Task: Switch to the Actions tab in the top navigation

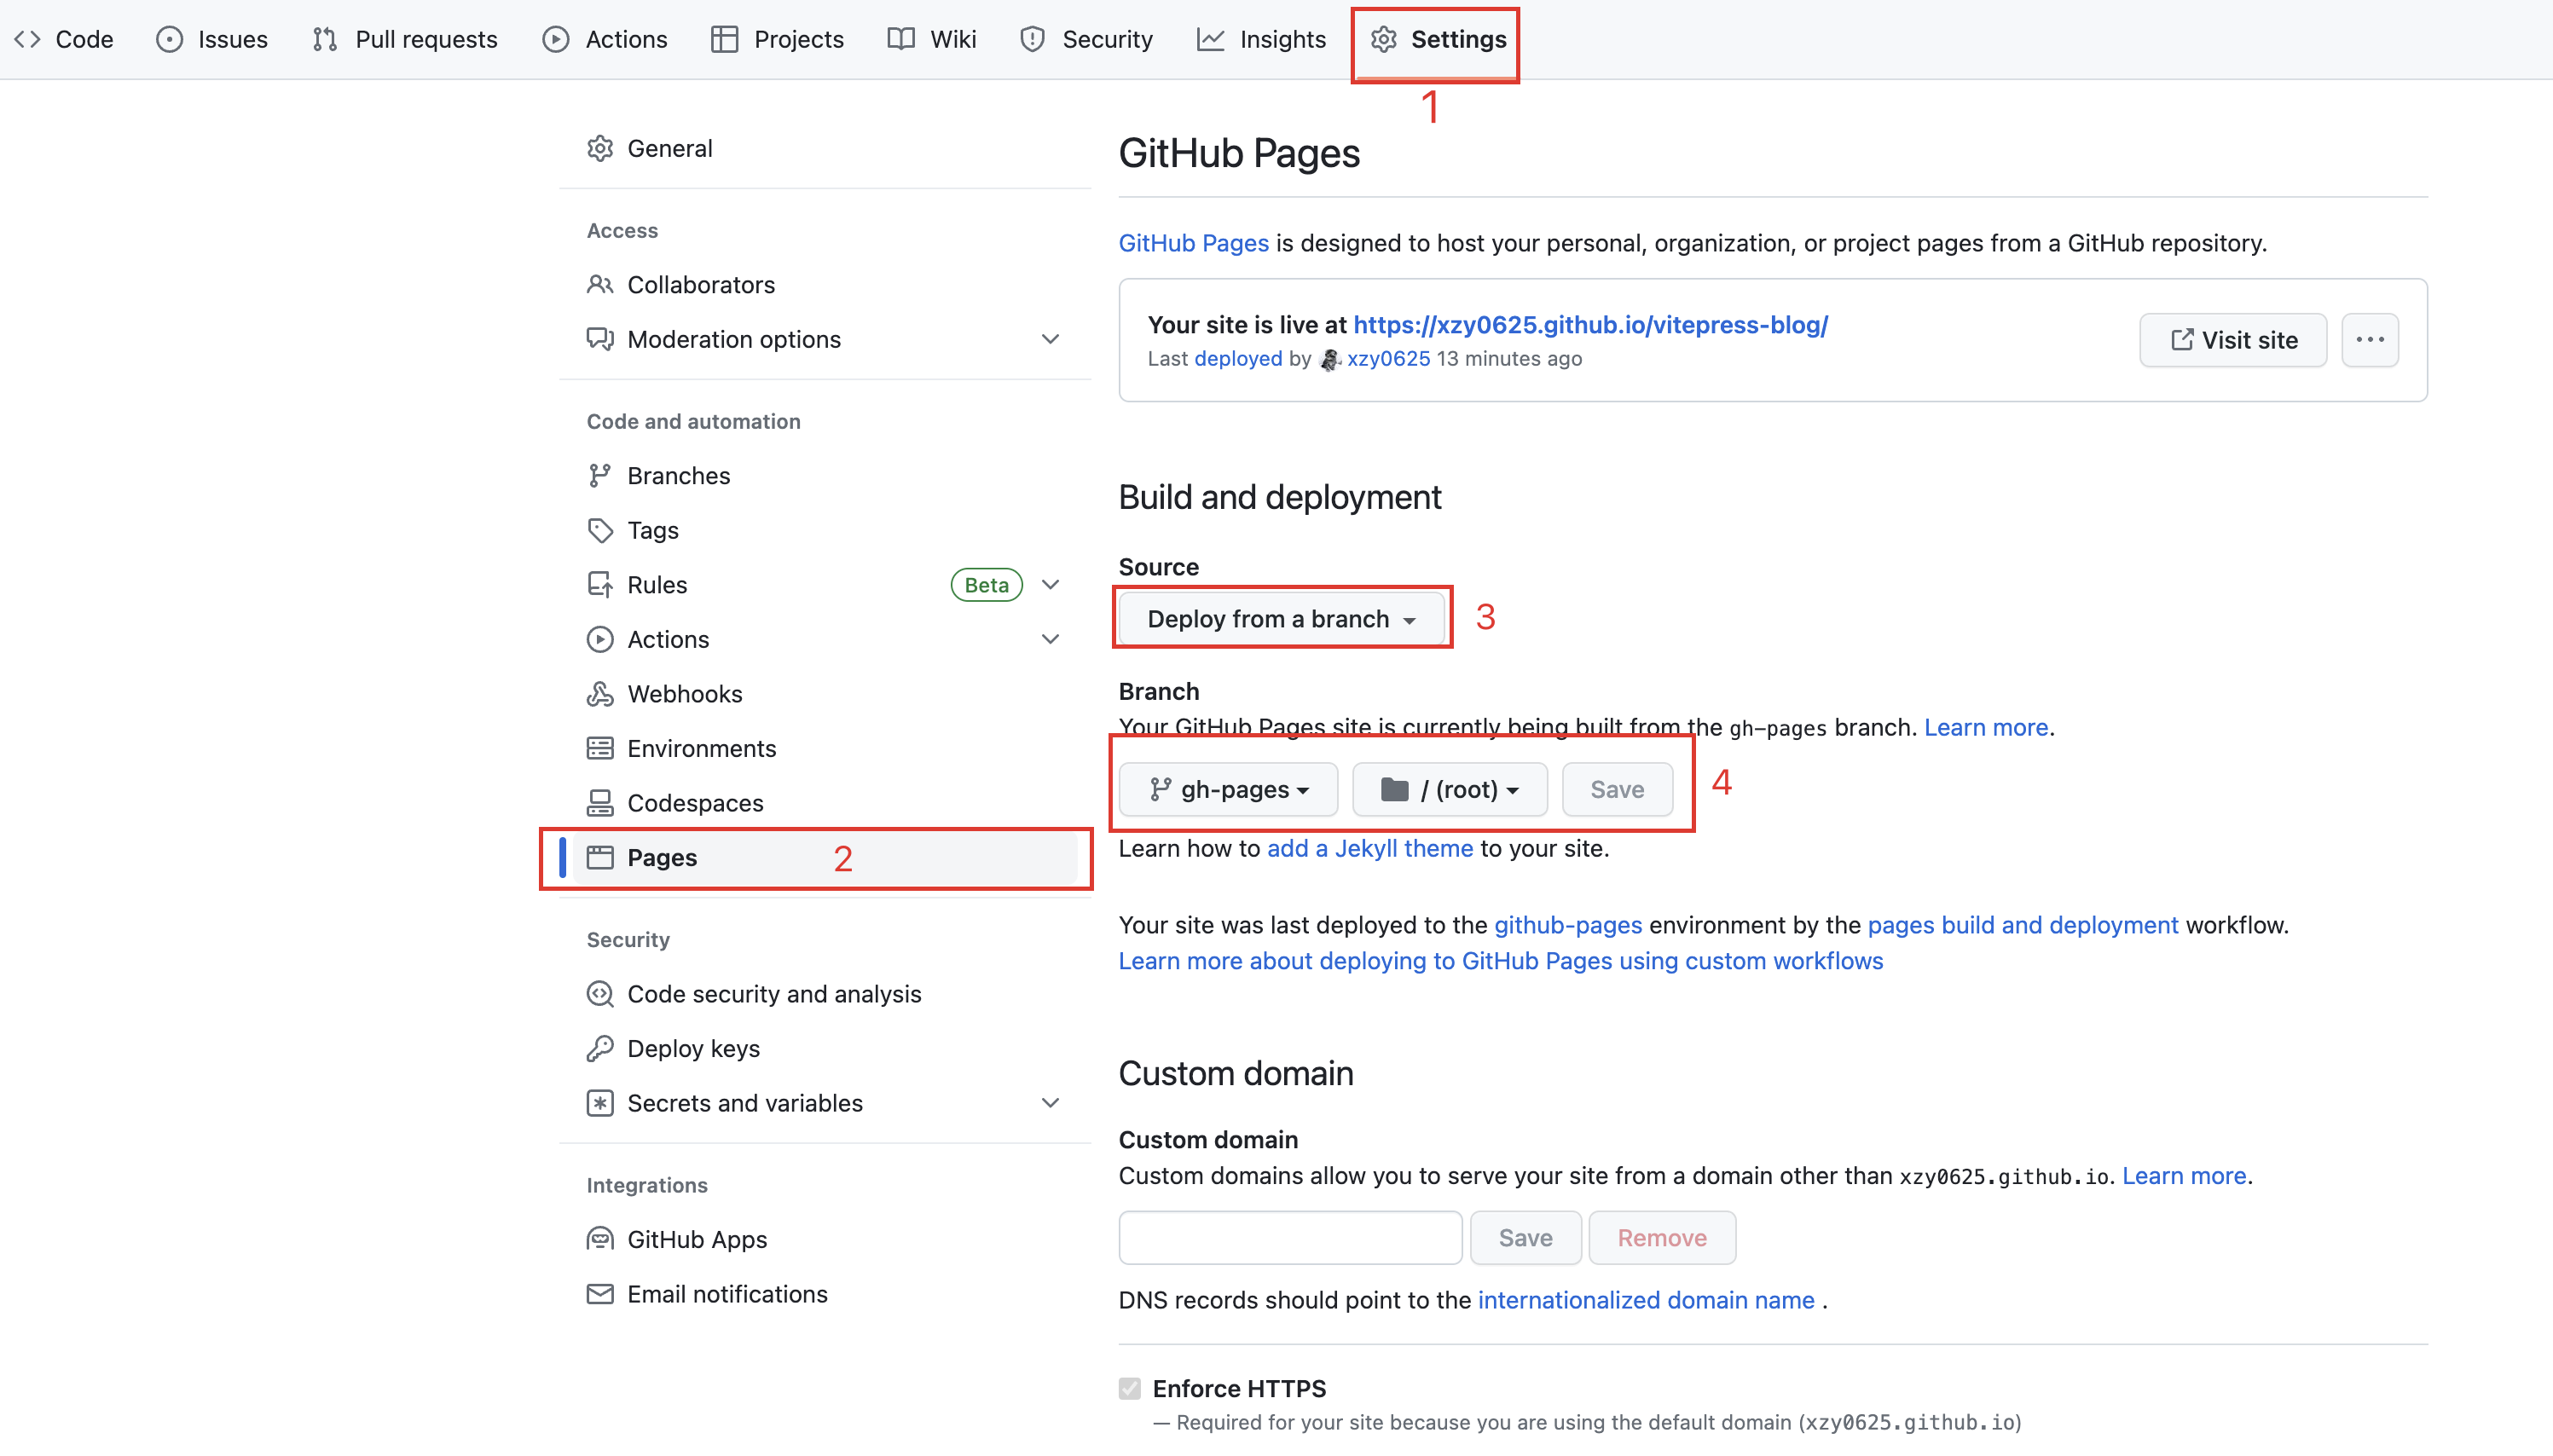Action: [x=604, y=39]
